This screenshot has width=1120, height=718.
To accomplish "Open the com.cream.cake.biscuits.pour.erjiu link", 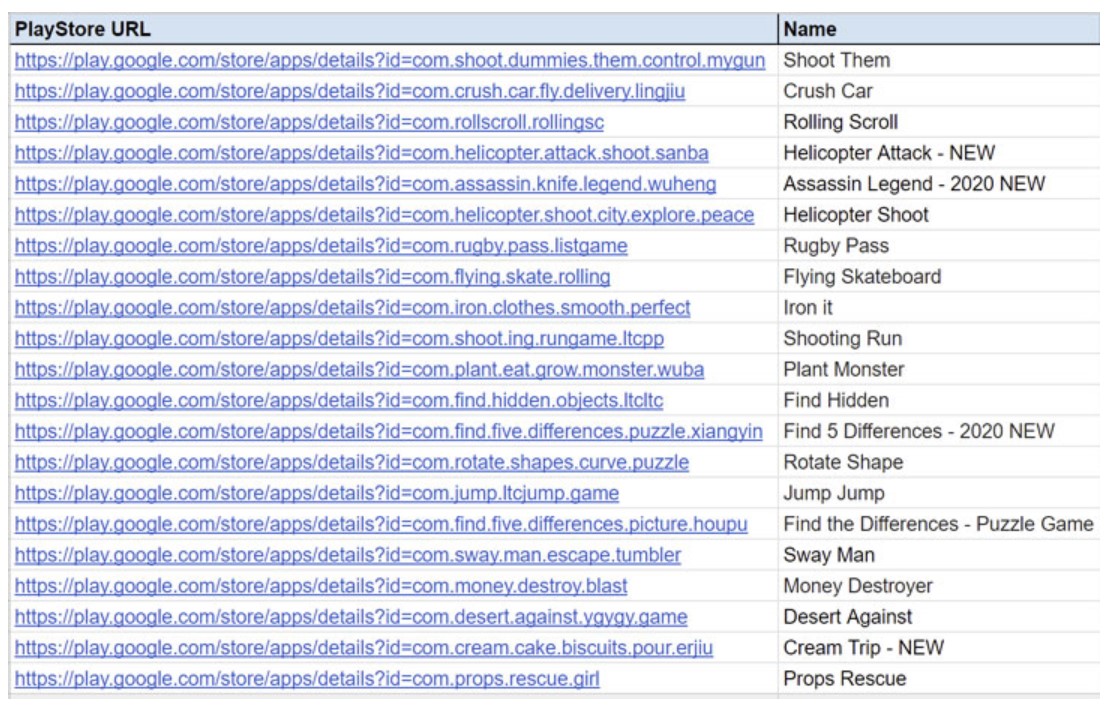I will (364, 648).
